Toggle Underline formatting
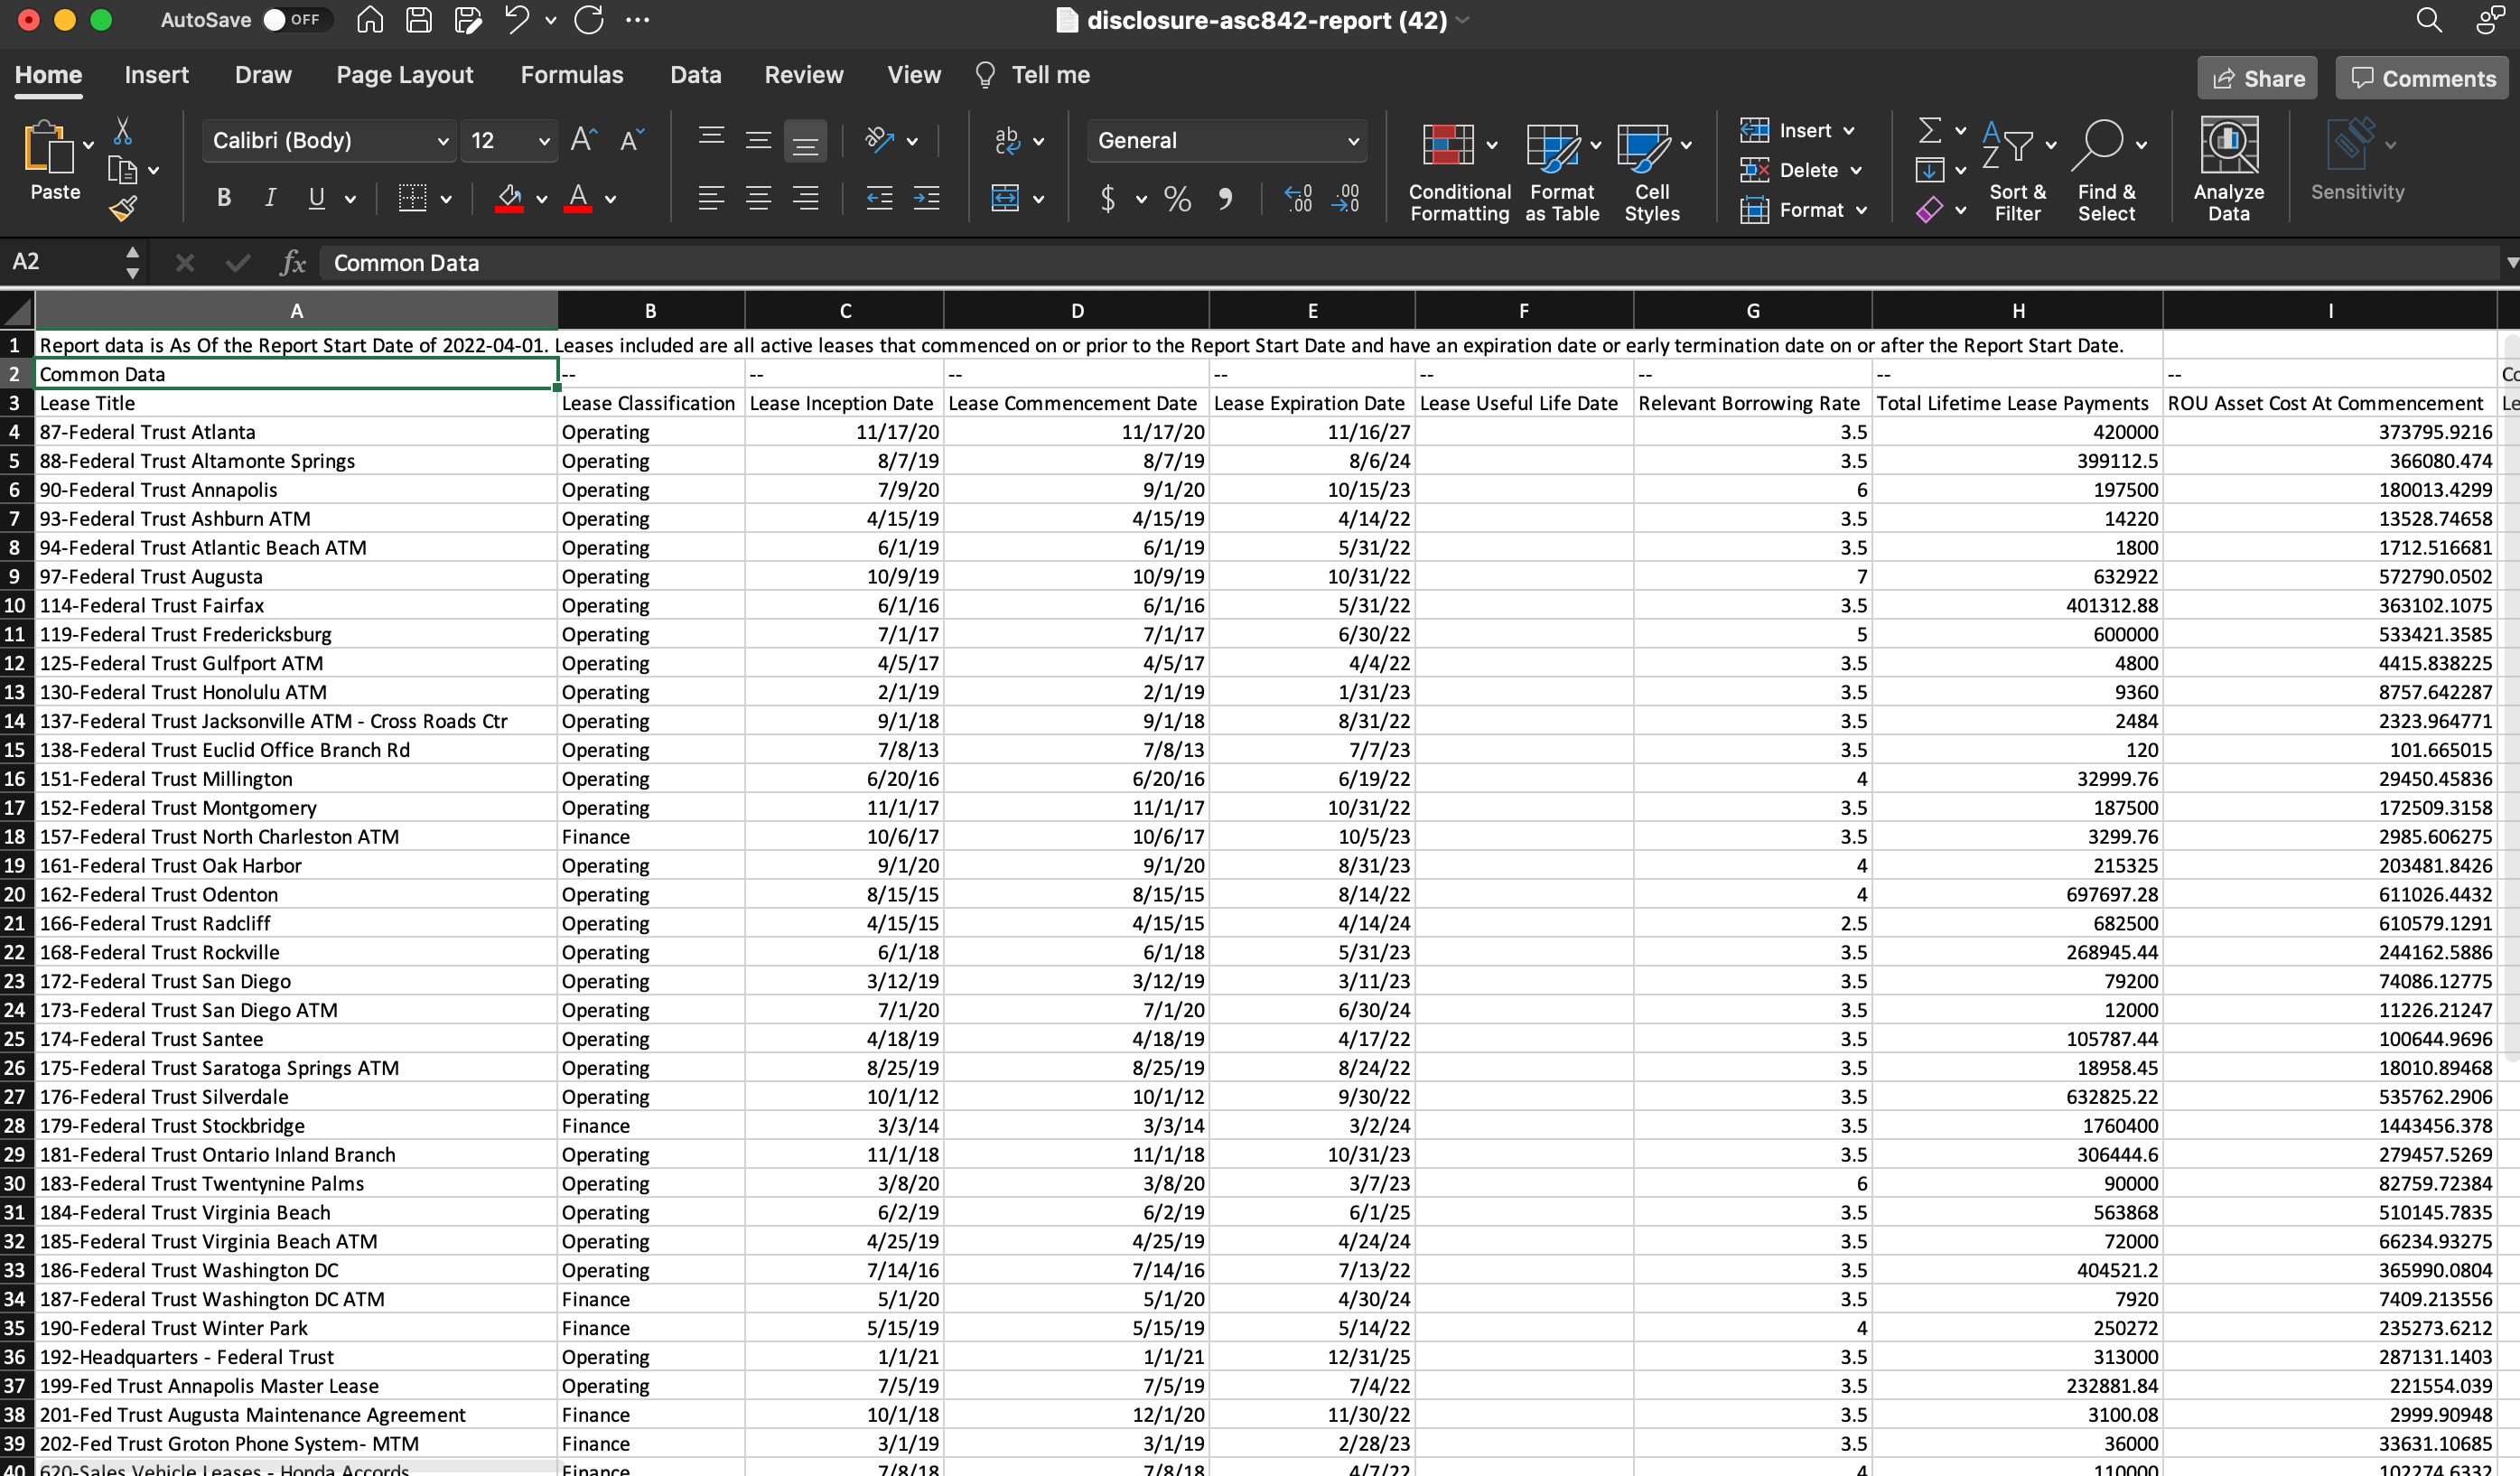Viewport: 2520px width, 1476px height. (317, 198)
